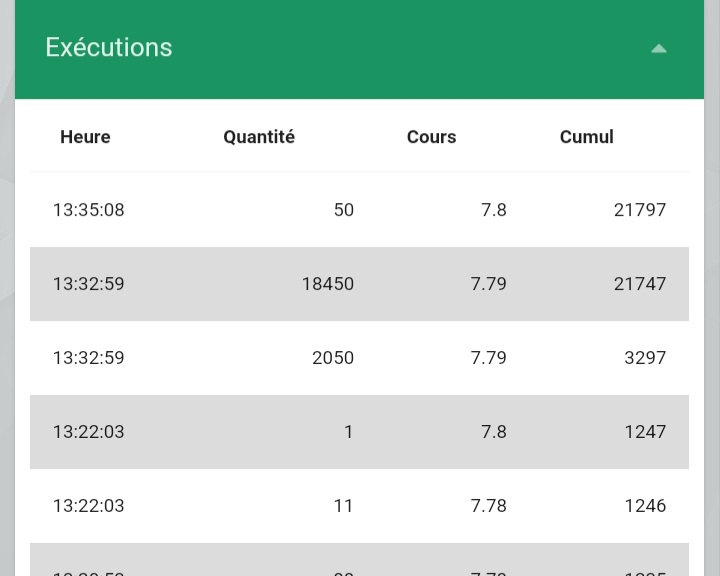Click cumul value 21747
The height and width of the screenshot is (576, 720).
pos(640,284)
